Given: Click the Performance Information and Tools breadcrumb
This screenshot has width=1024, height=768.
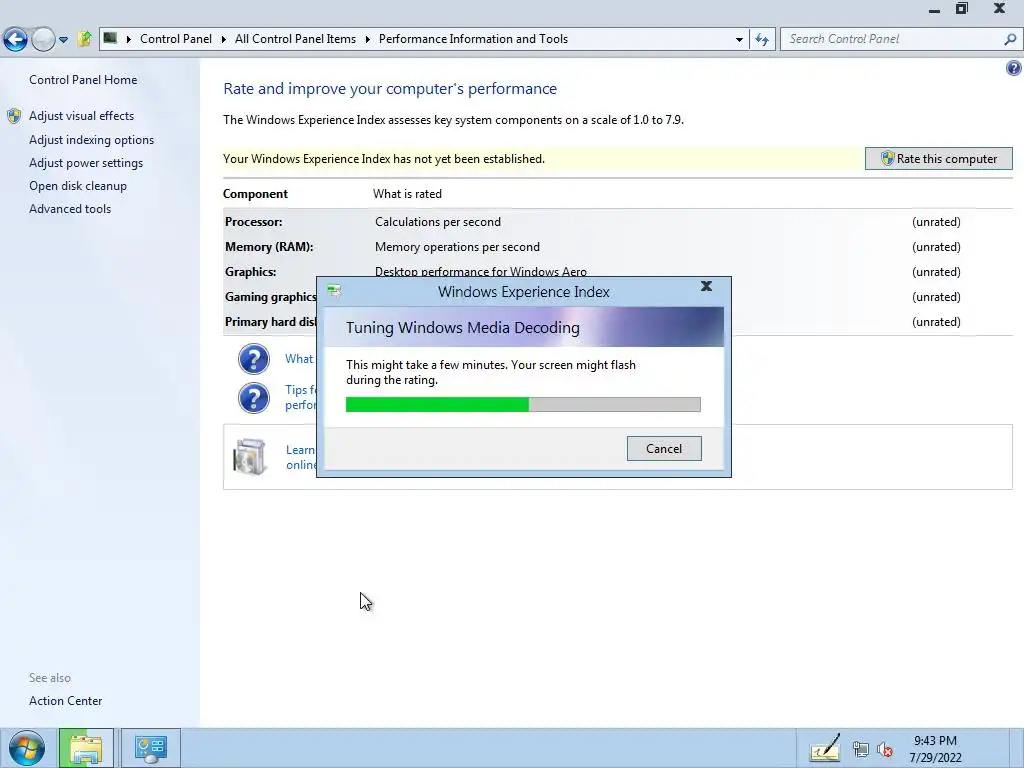Looking at the screenshot, I should (x=473, y=39).
